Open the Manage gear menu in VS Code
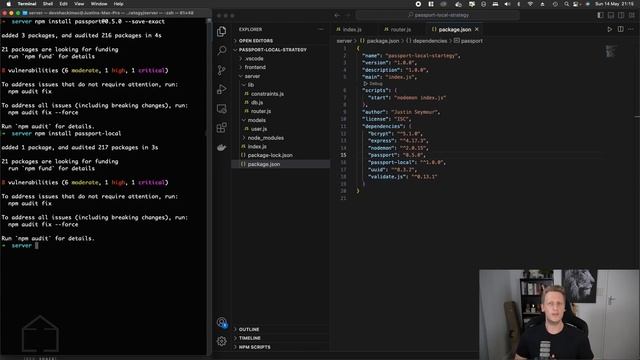640x360 pixels. 222,341
